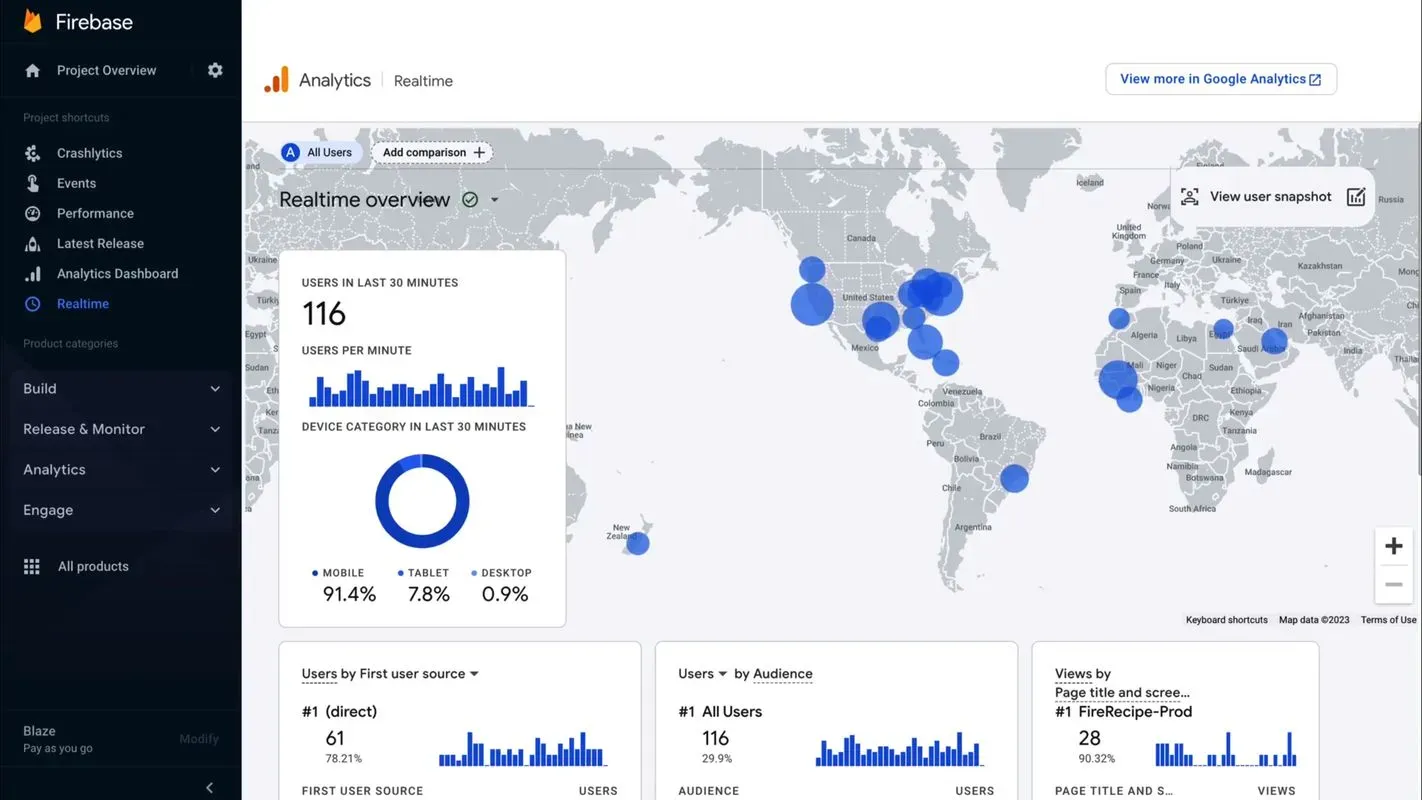Click the FIRST USER SOURCE column header
The height and width of the screenshot is (800, 1422).
(362, 791)
